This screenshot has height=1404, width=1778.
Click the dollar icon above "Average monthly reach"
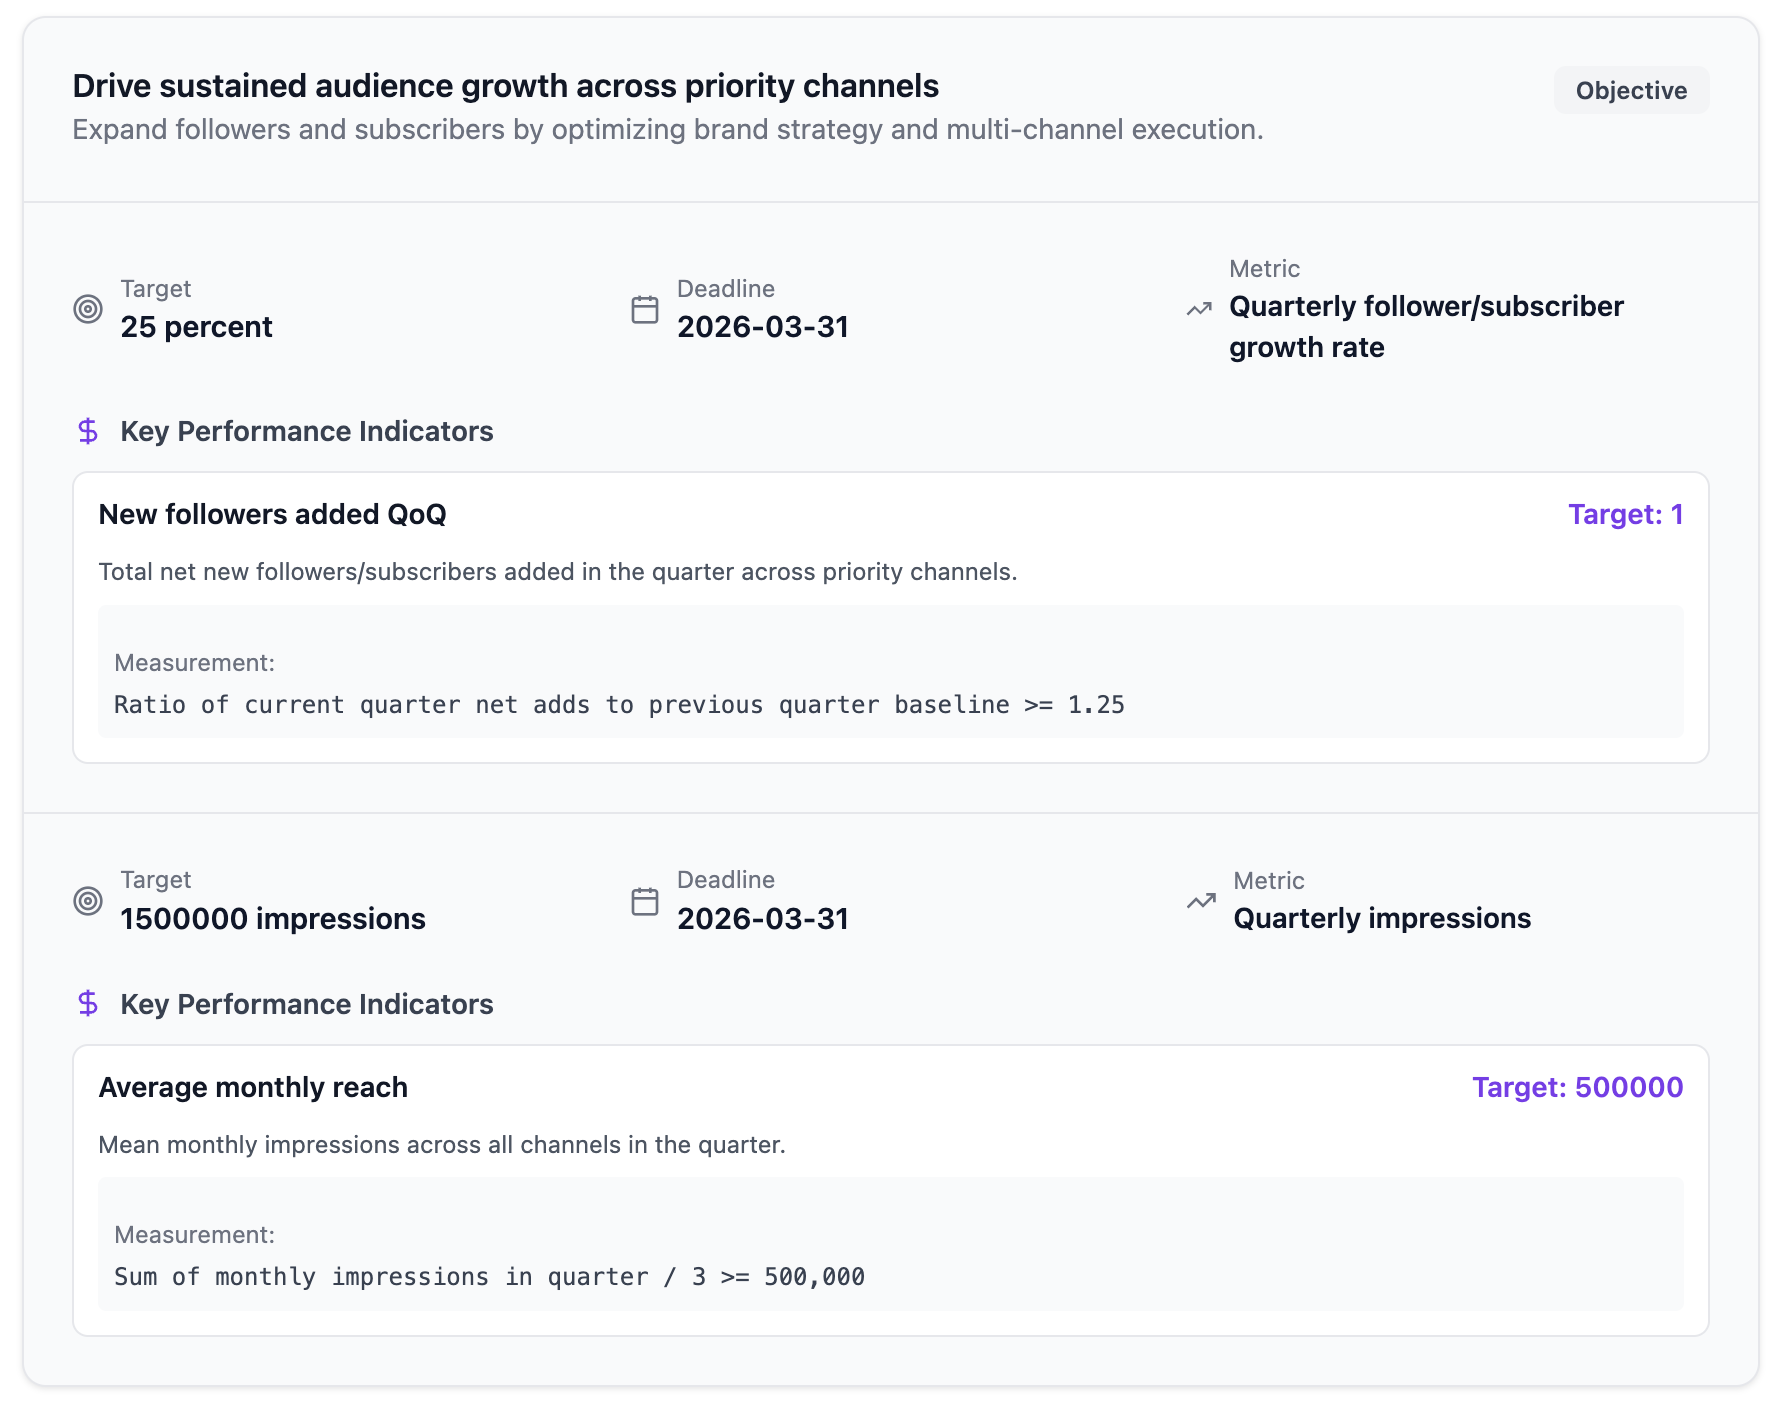(88, 1003)
